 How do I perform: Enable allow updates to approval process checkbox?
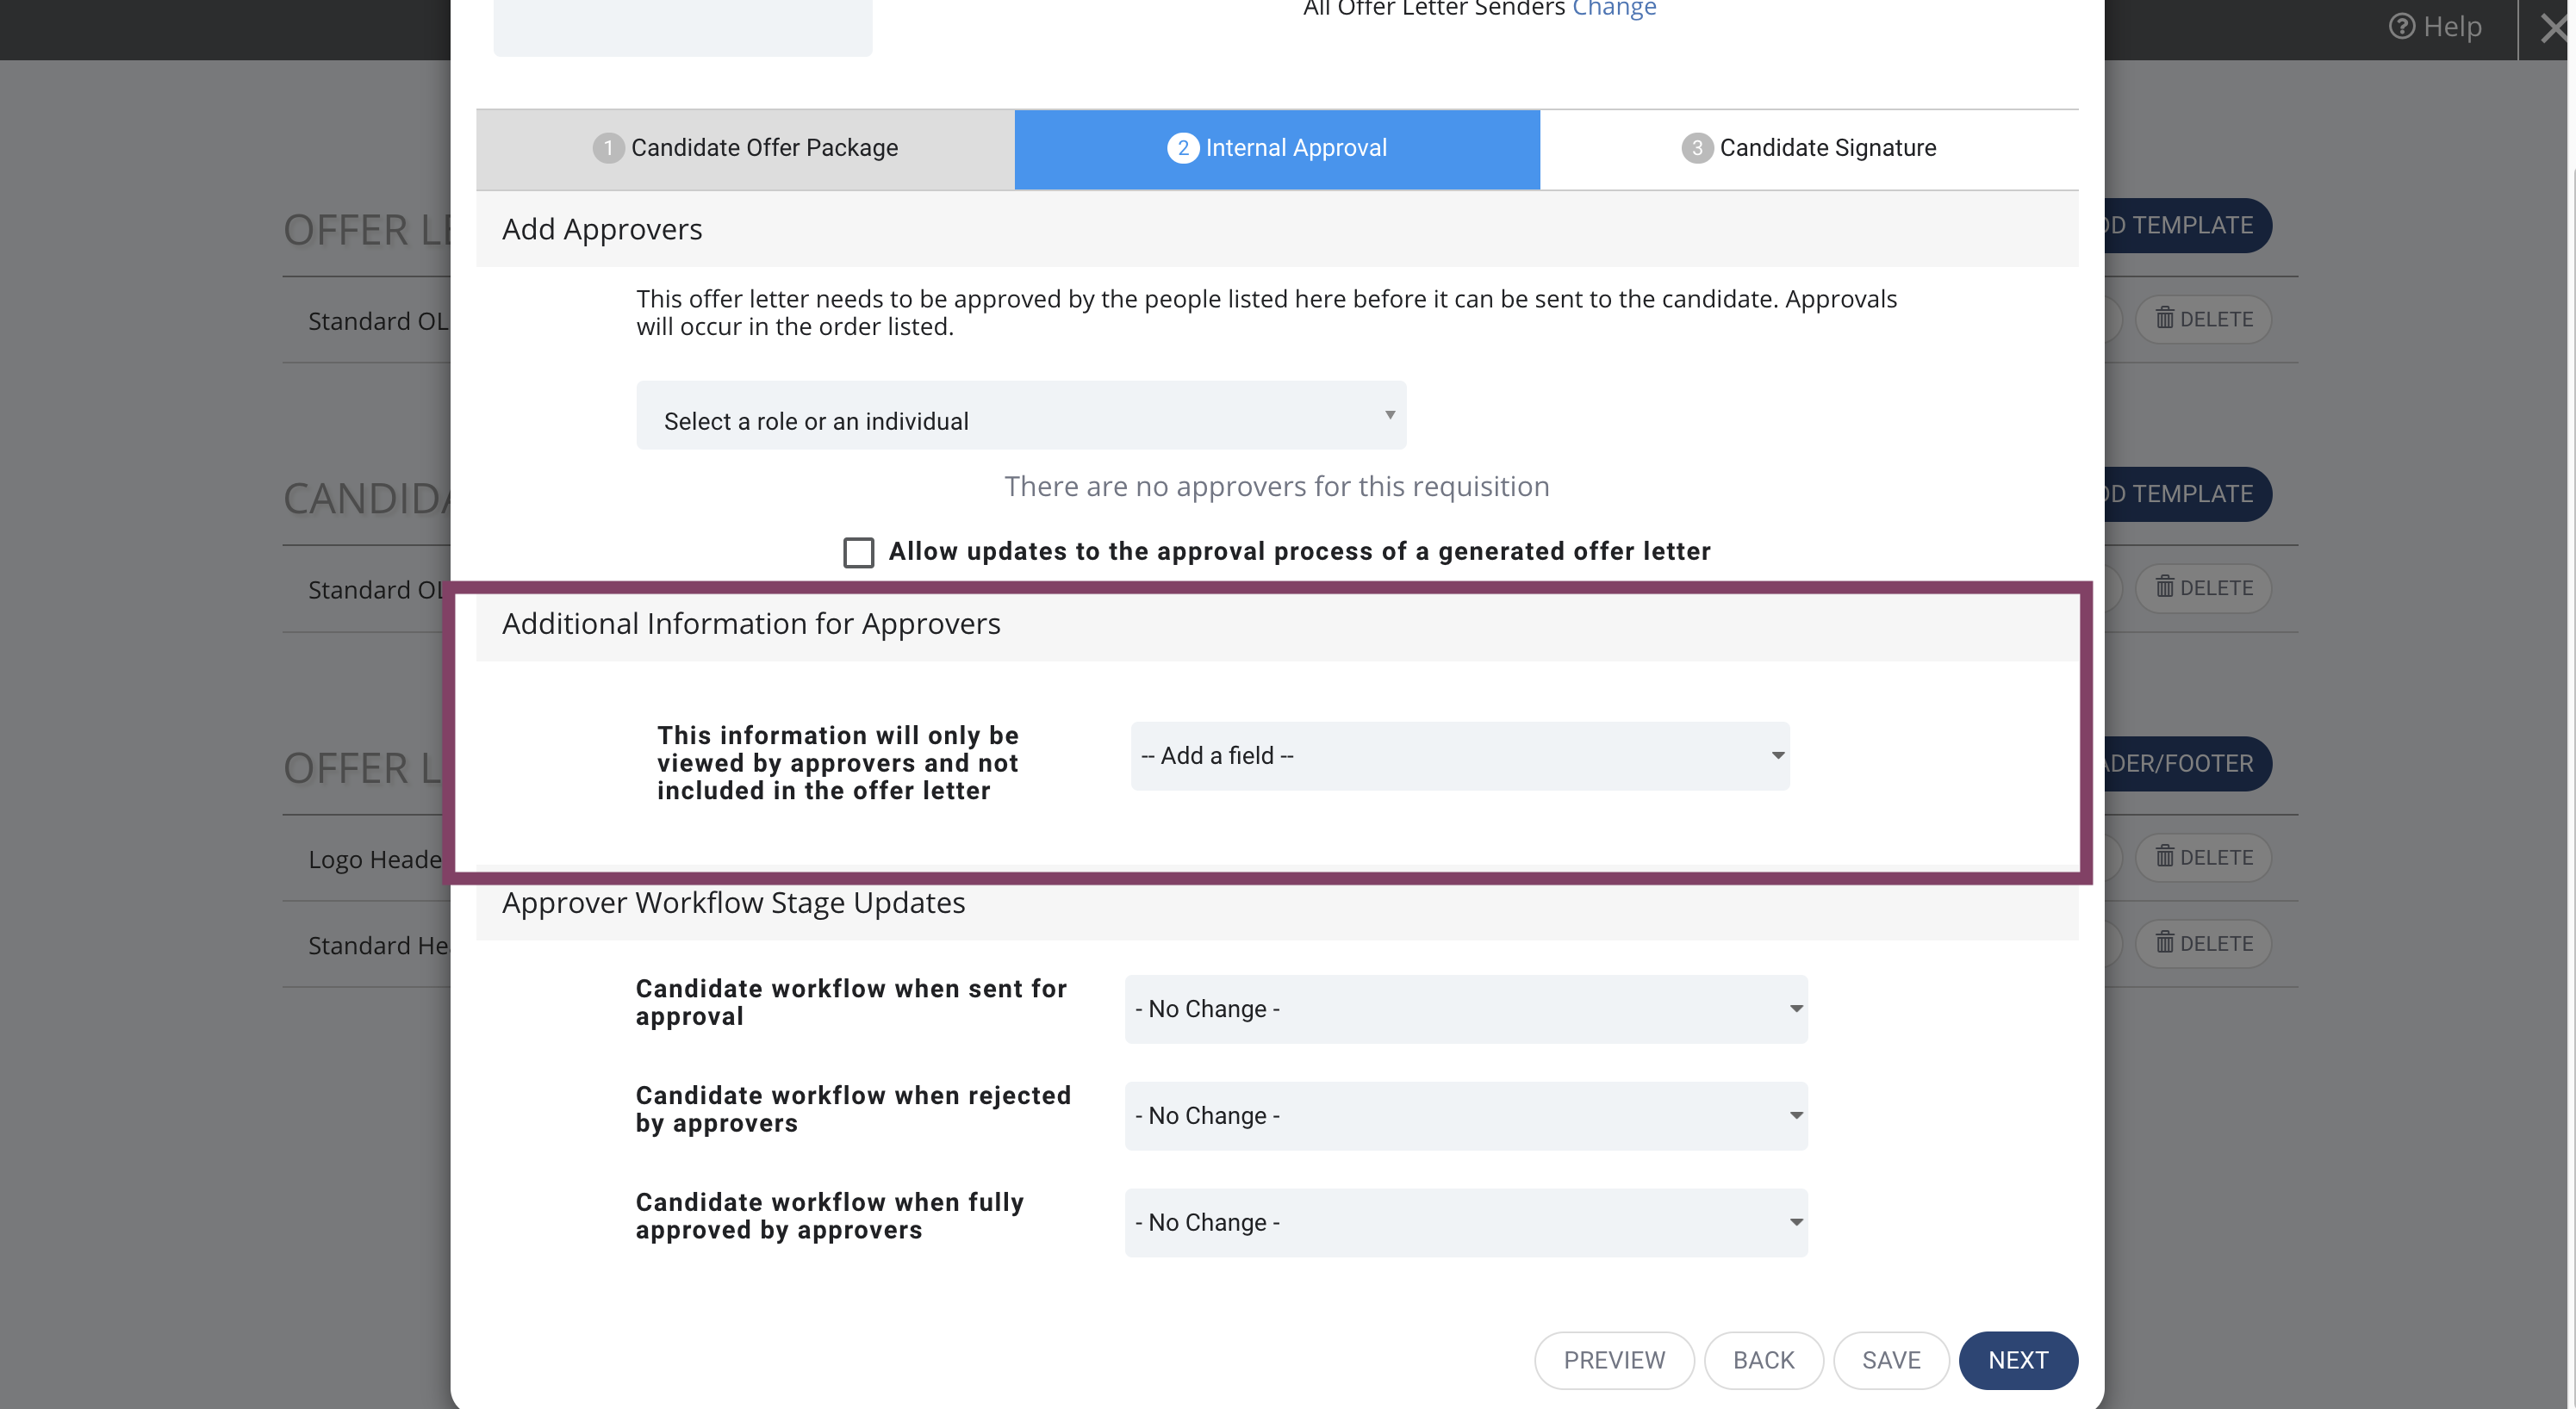click(858, 552)
